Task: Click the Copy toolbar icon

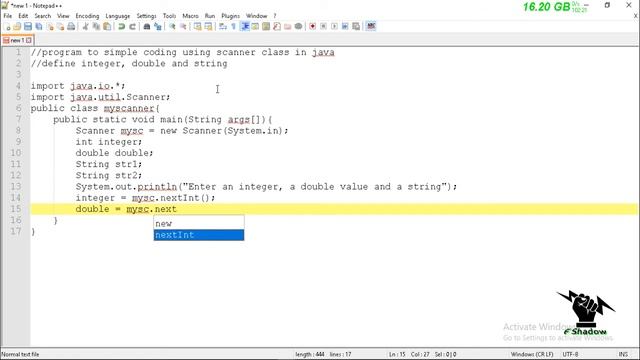Action: click(x=96, y=27)
